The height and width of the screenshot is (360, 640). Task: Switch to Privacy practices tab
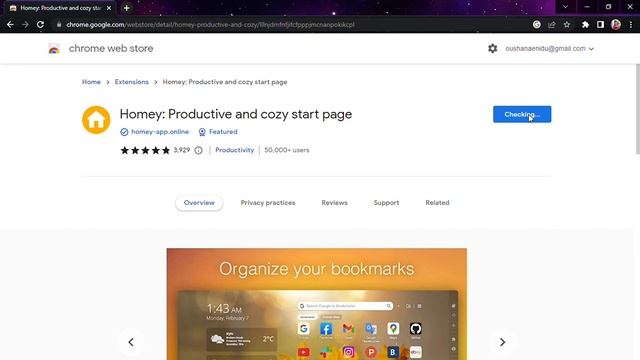click(268, 203)
